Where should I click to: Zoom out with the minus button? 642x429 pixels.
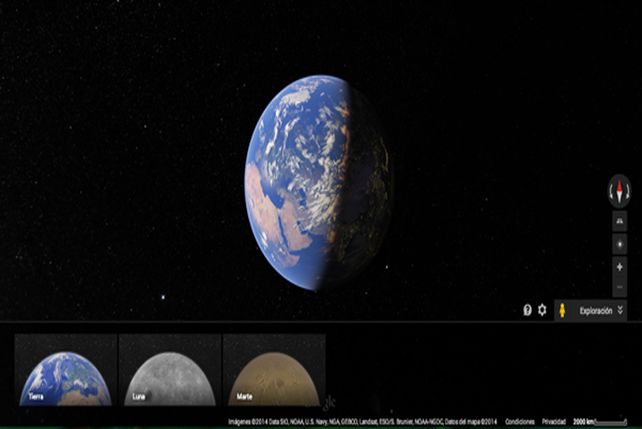pyautogui.click(x=619, y=287)
